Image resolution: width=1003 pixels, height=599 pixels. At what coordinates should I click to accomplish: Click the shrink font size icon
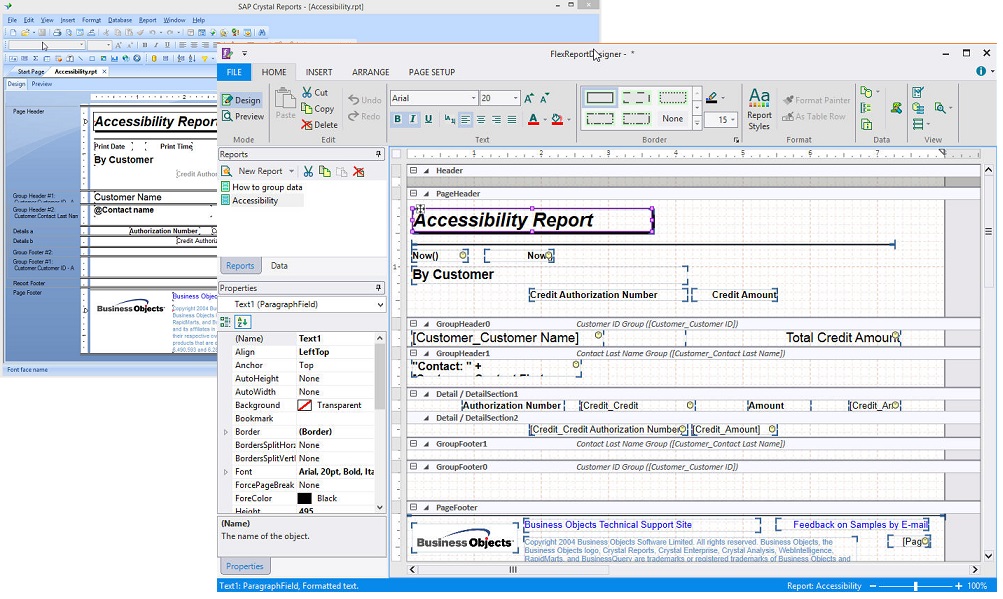coord(544,98)
